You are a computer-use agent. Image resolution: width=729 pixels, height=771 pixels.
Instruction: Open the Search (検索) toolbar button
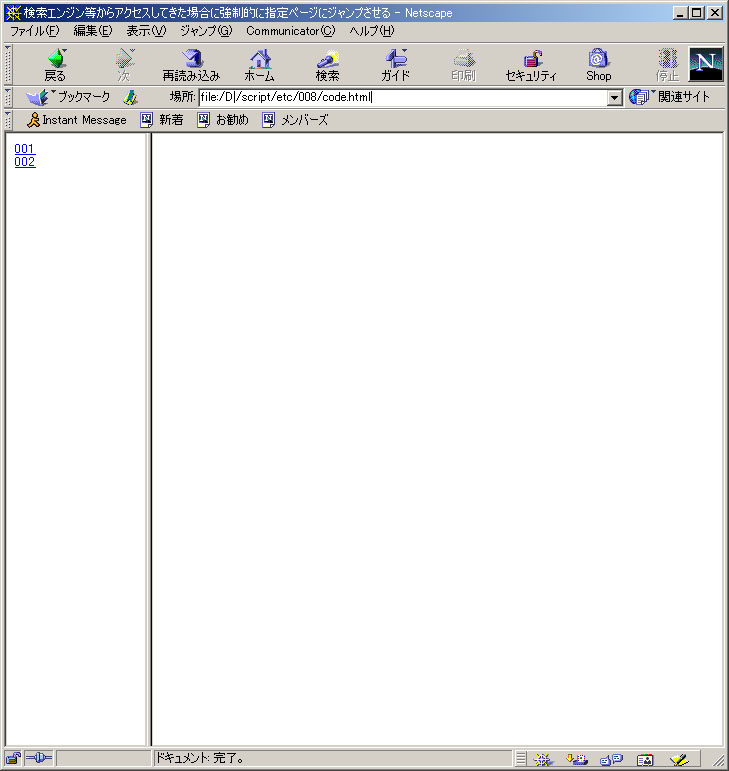[x=327, y=65]
